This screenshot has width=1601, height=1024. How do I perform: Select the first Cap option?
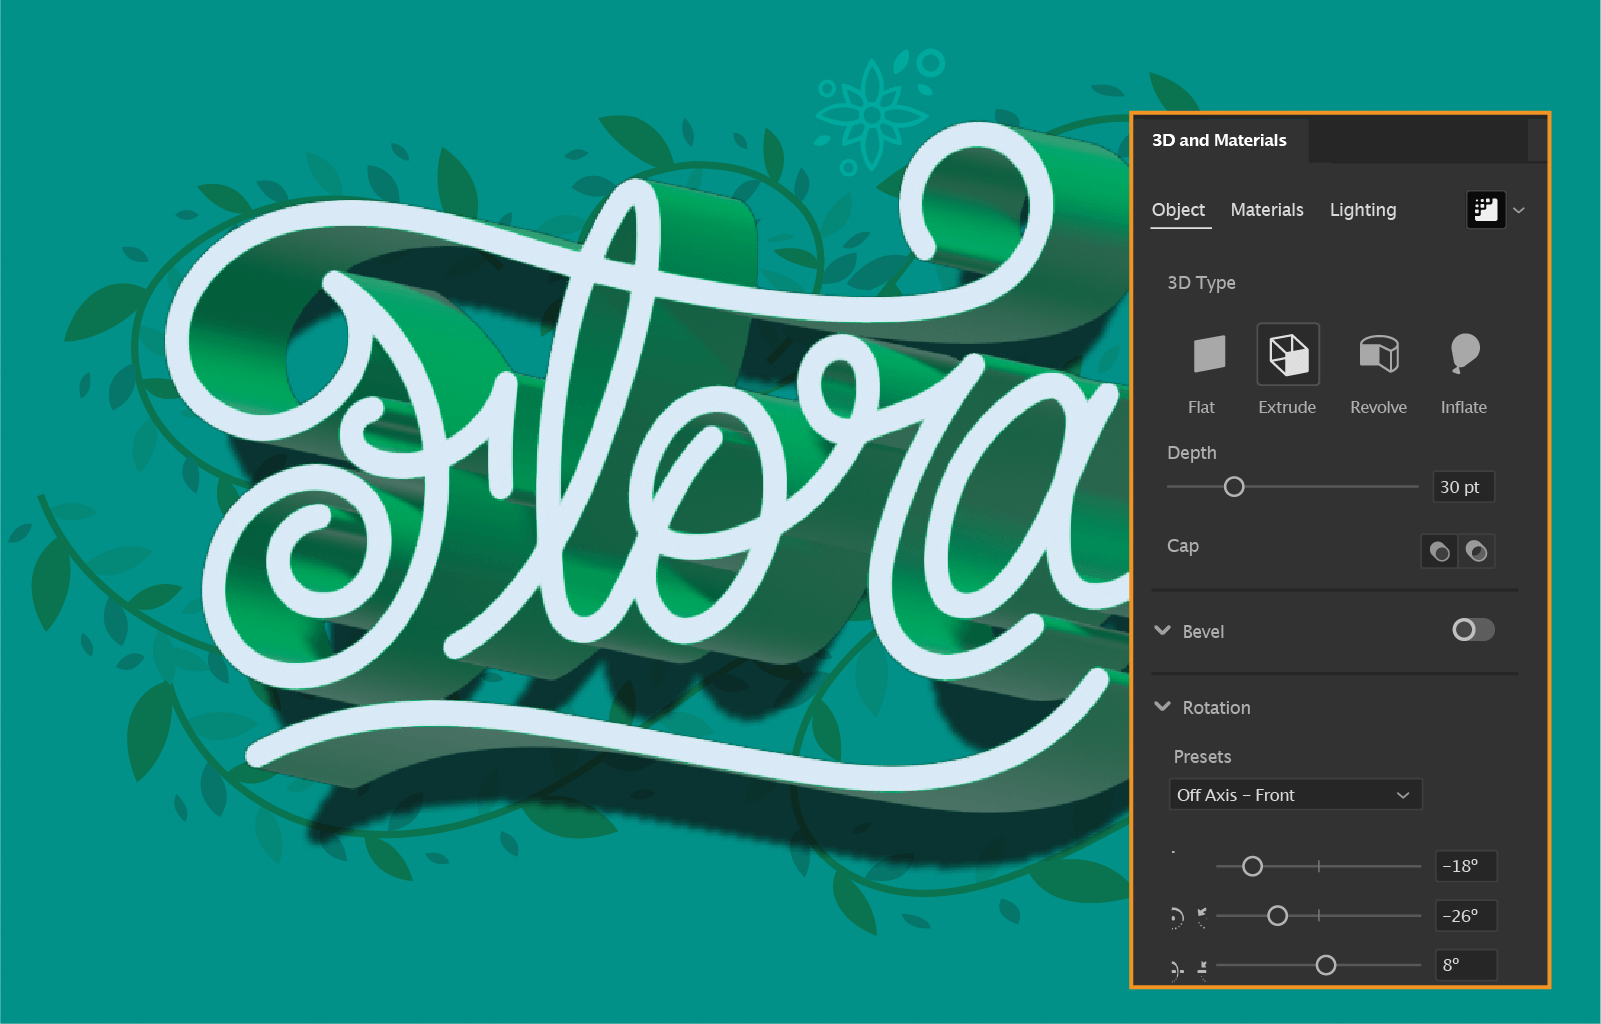1438,551
